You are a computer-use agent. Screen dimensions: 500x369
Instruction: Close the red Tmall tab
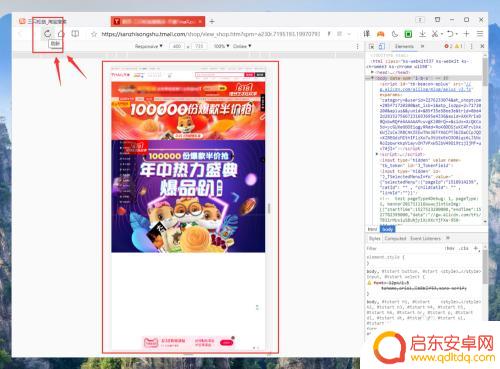[x=200, y=21]
